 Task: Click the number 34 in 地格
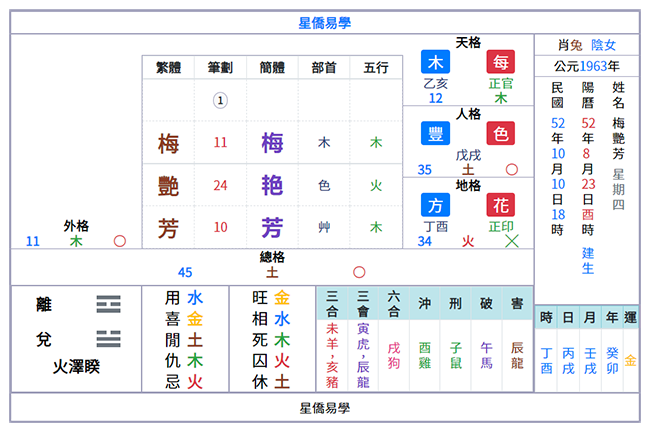pos(424,241)
